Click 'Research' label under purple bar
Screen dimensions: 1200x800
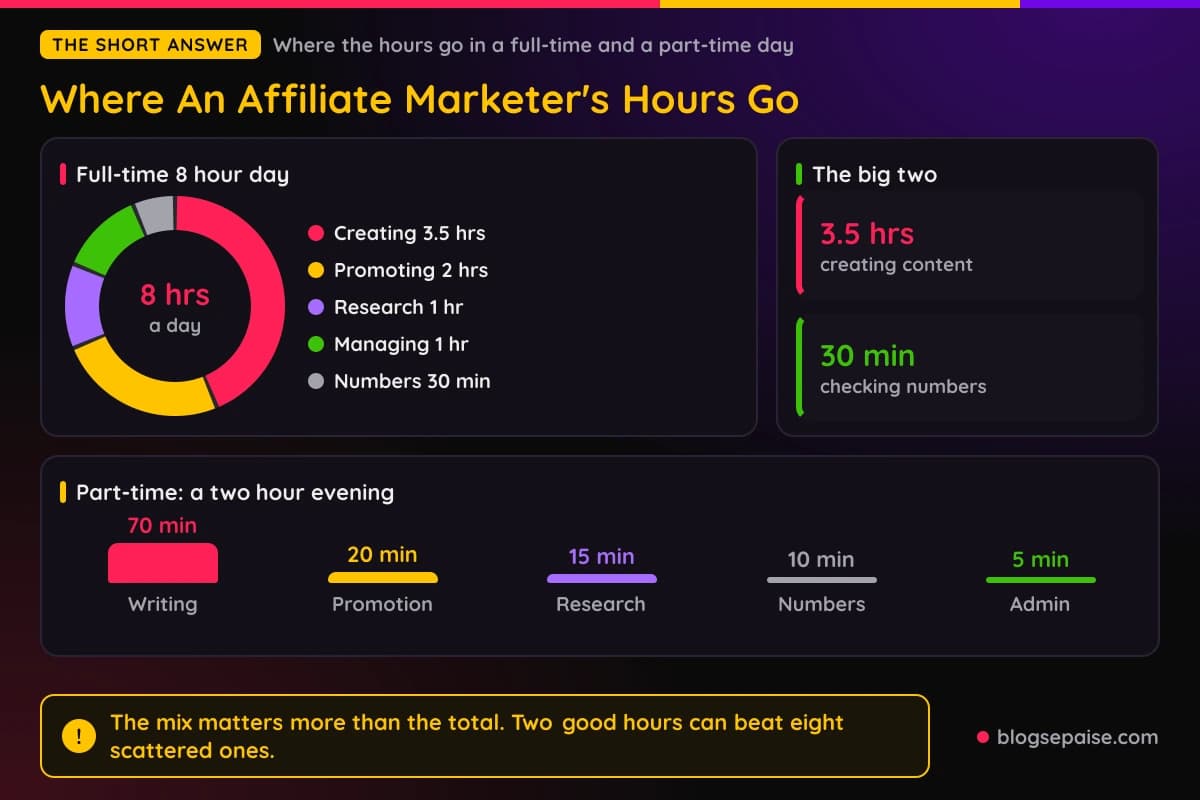601,604
